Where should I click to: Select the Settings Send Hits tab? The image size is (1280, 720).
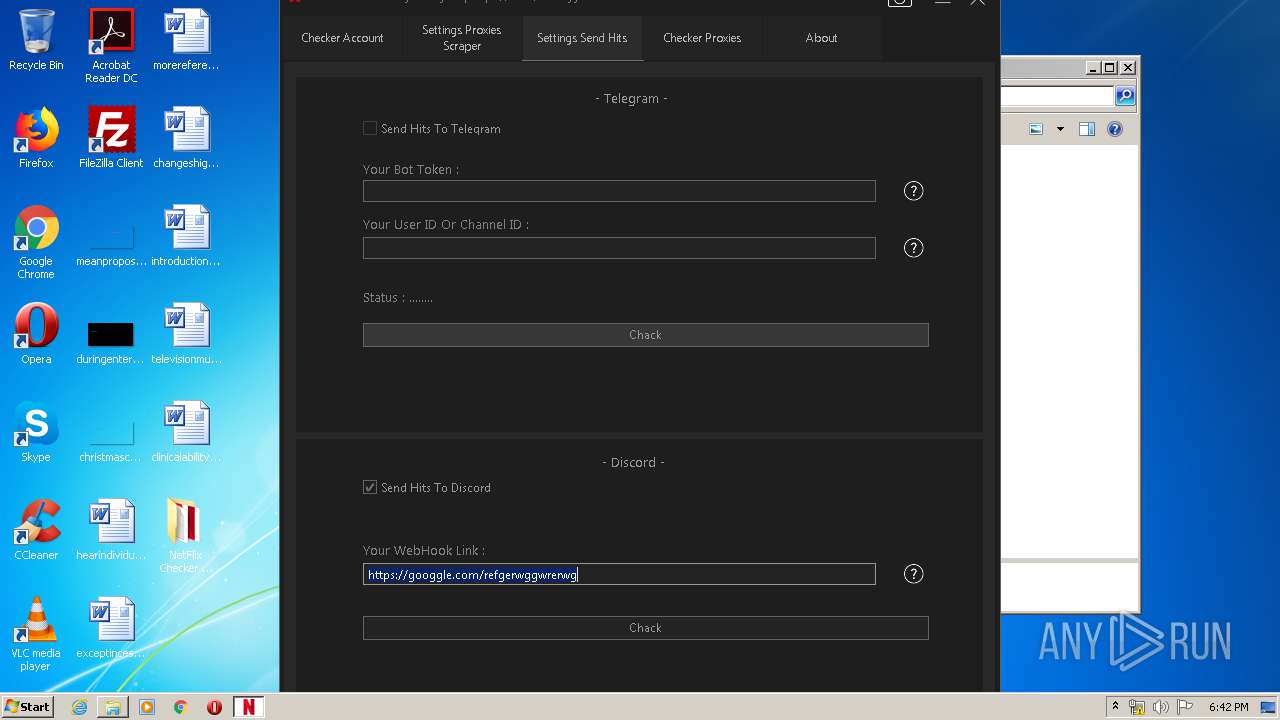(x=582, y=38)
